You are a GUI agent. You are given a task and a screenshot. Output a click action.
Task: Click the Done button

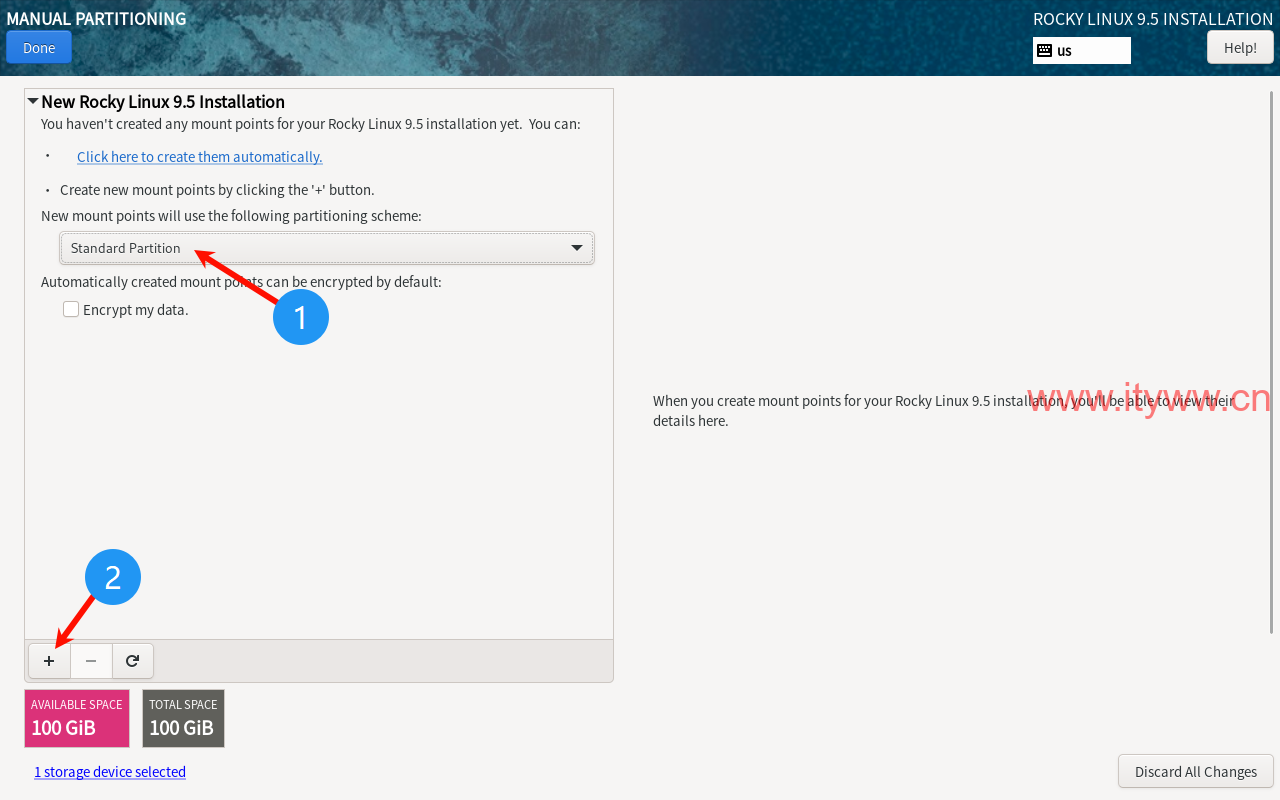pos(39,47)
